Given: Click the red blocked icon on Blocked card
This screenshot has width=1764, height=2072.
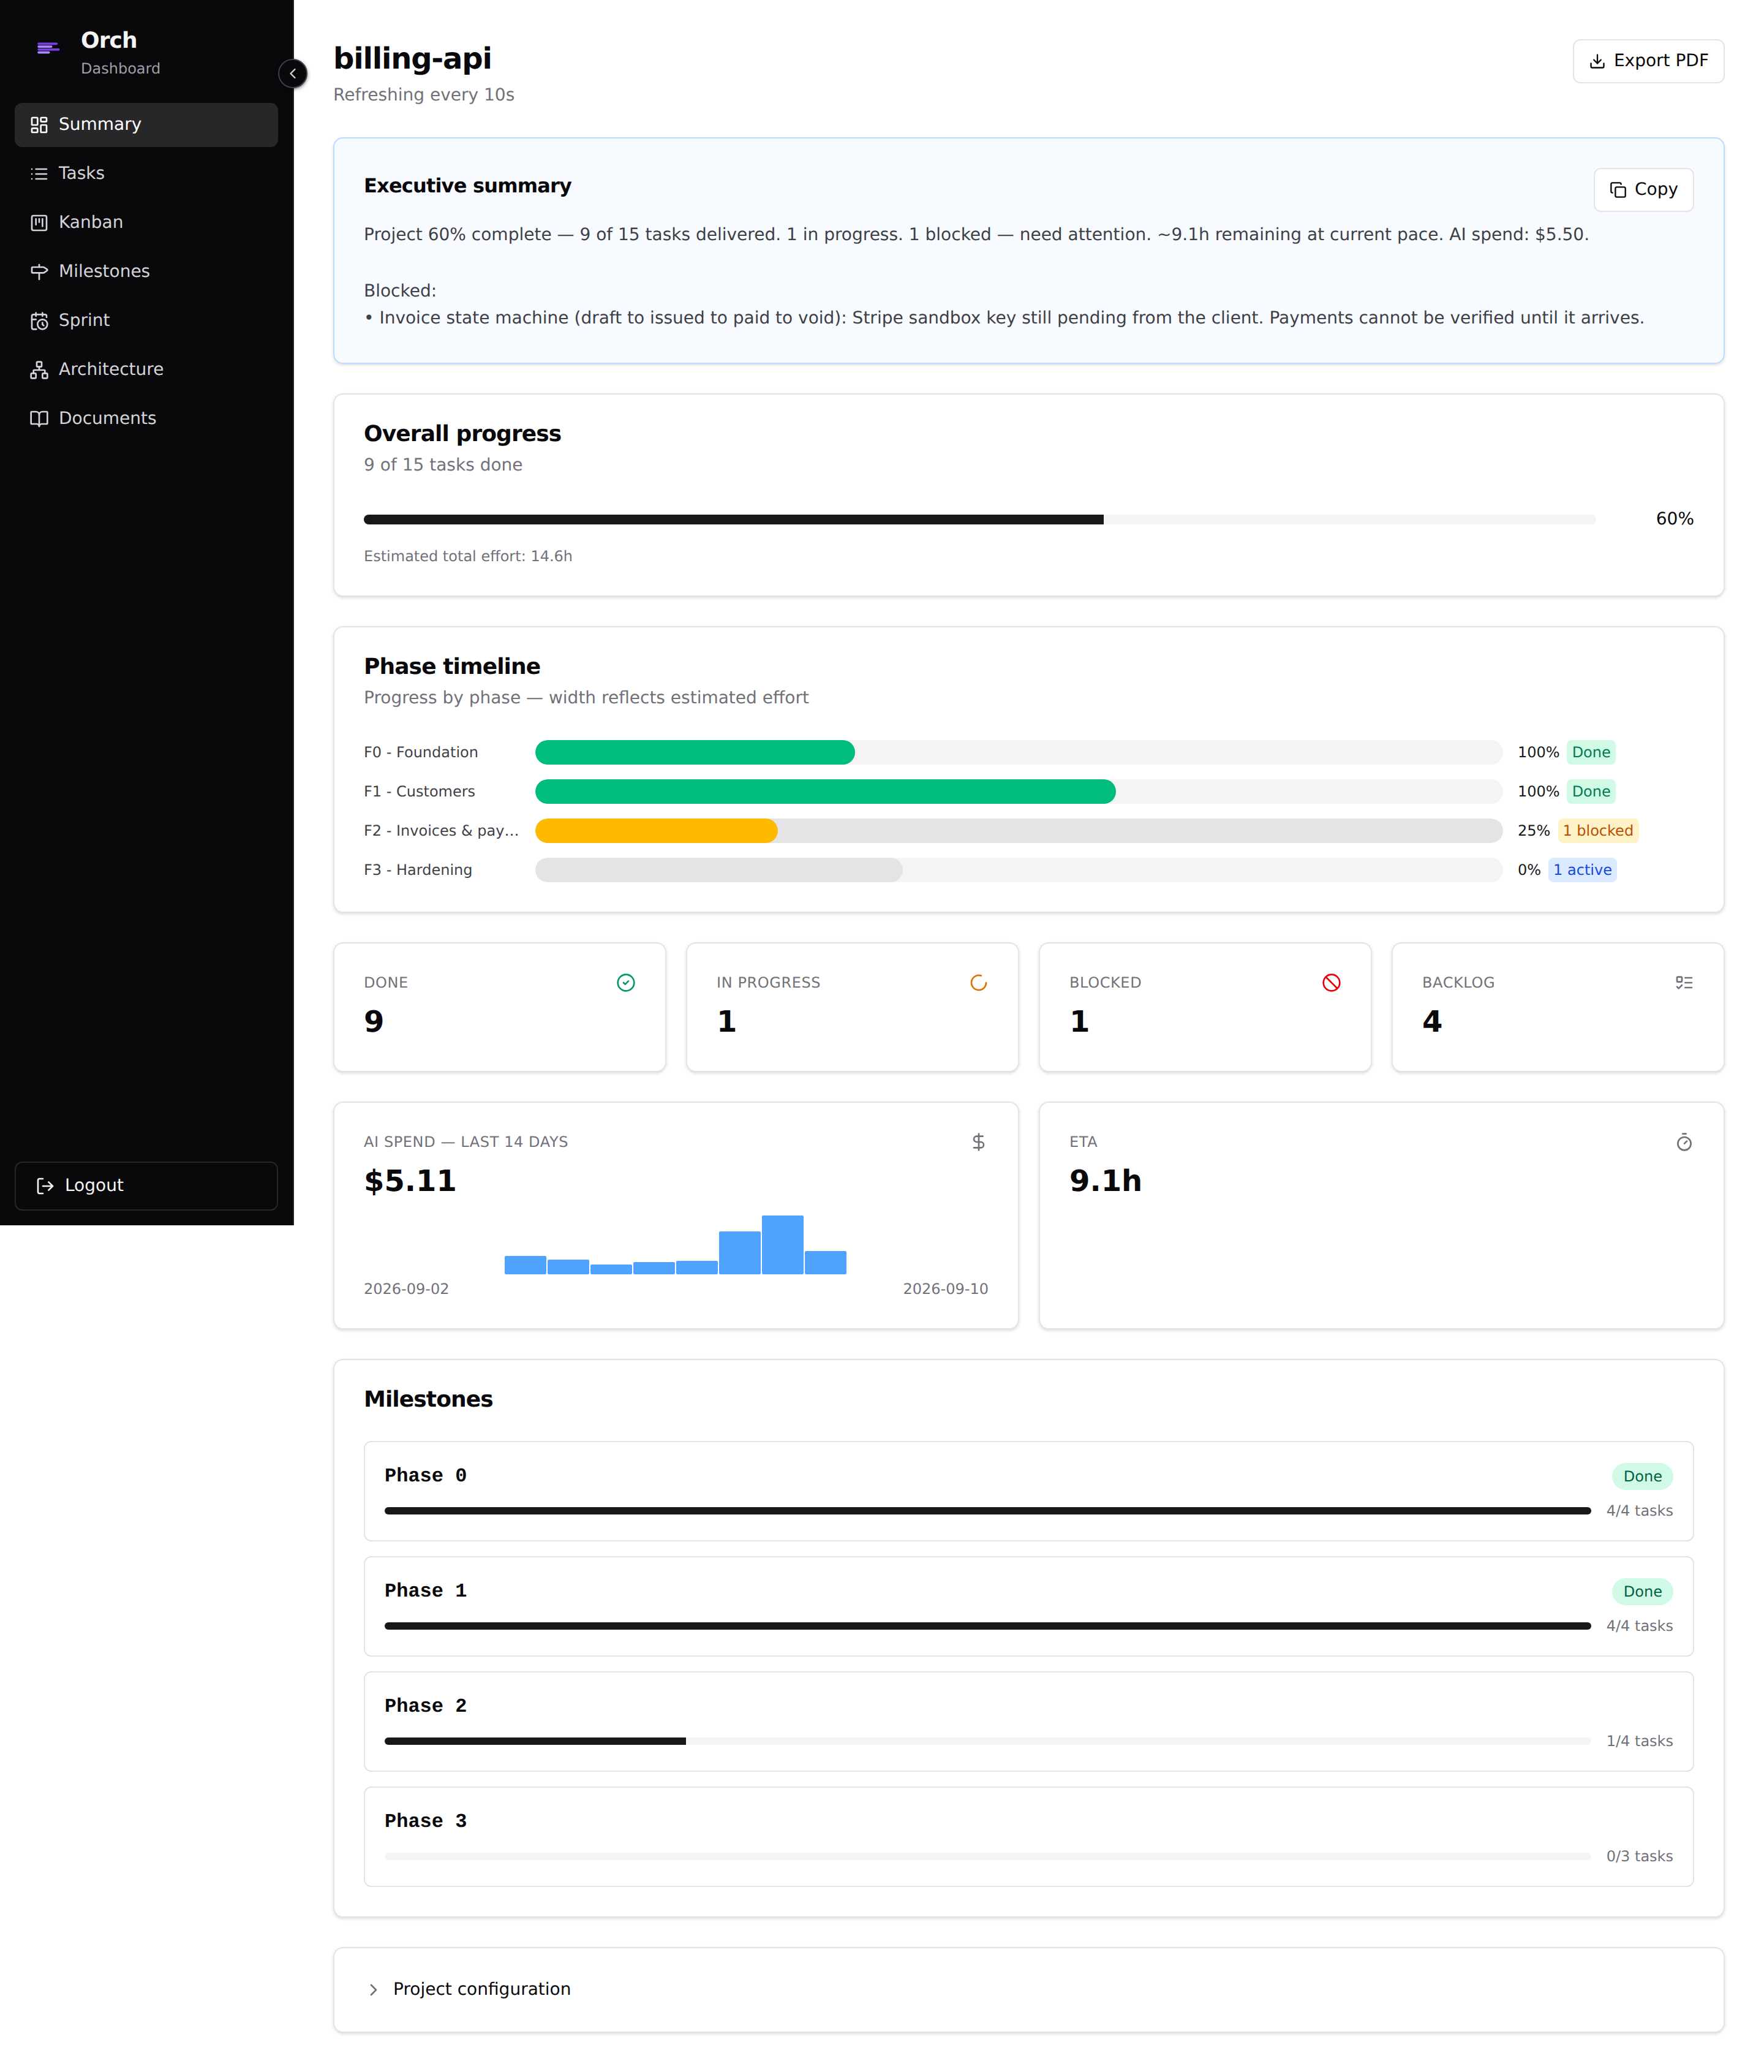Looking at the screenshot, I should click(x=1331, y=983).
